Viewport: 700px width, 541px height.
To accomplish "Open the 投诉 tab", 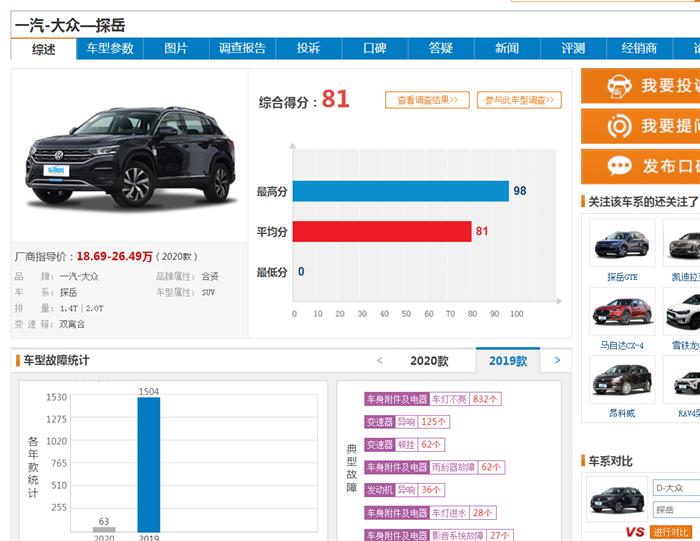I will point(308,49).
